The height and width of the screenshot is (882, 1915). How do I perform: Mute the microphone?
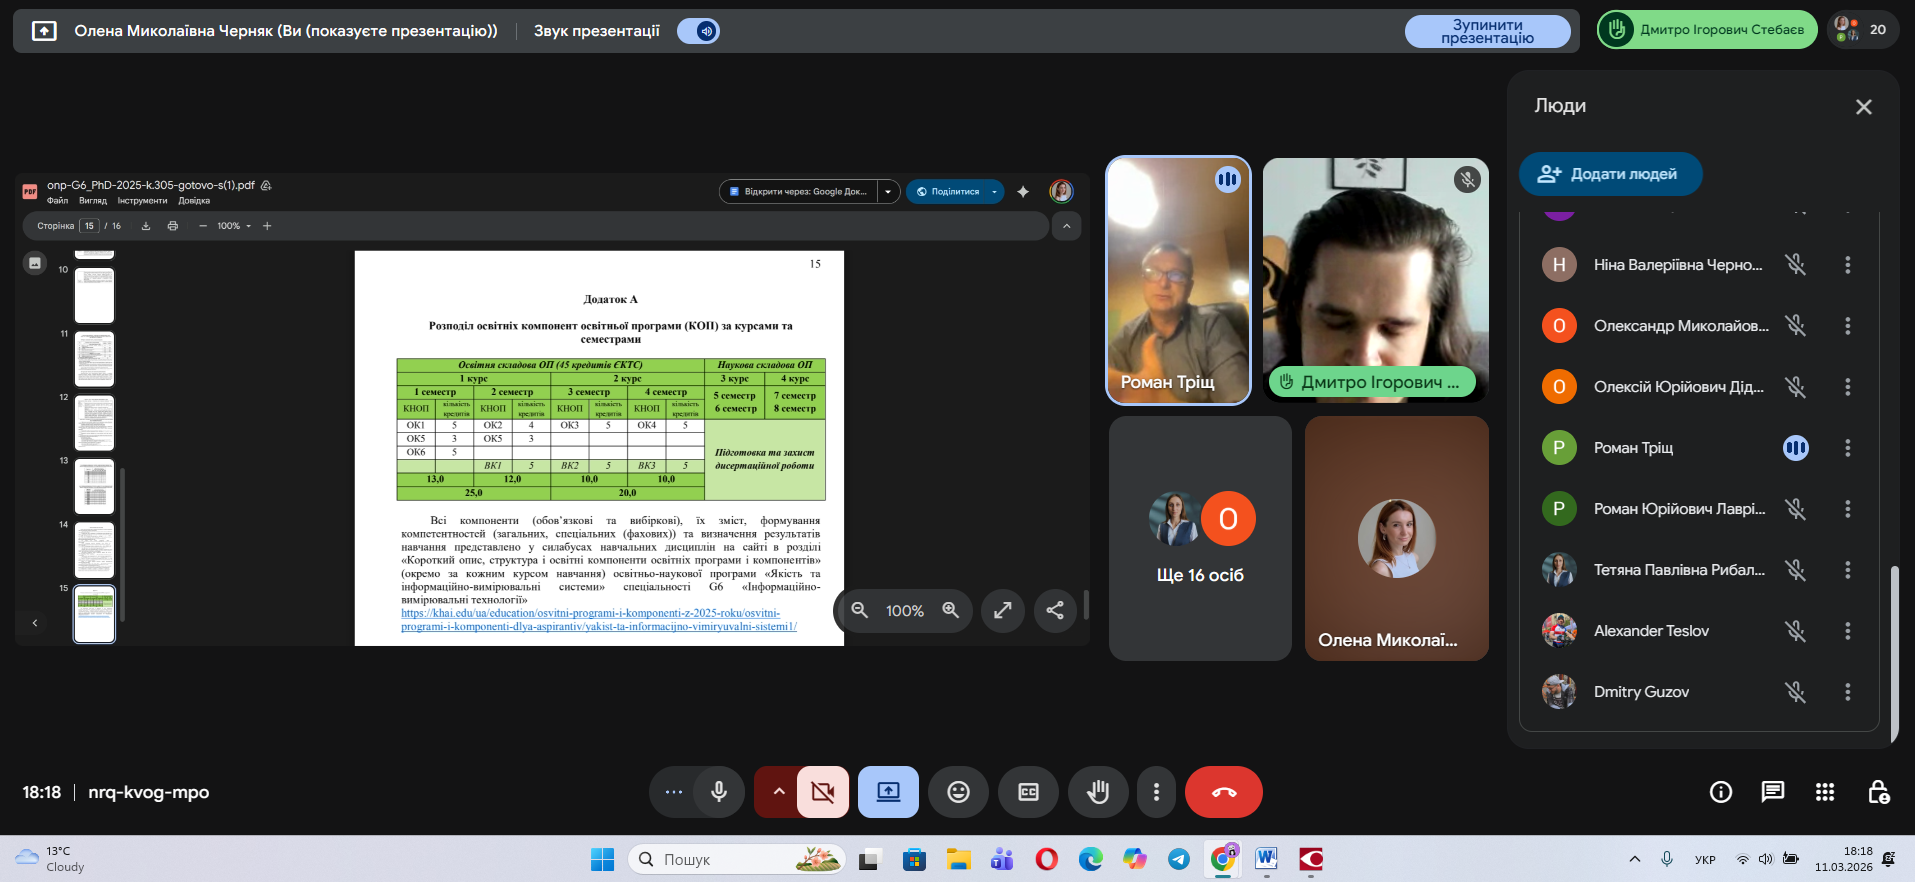click(718, 792)
